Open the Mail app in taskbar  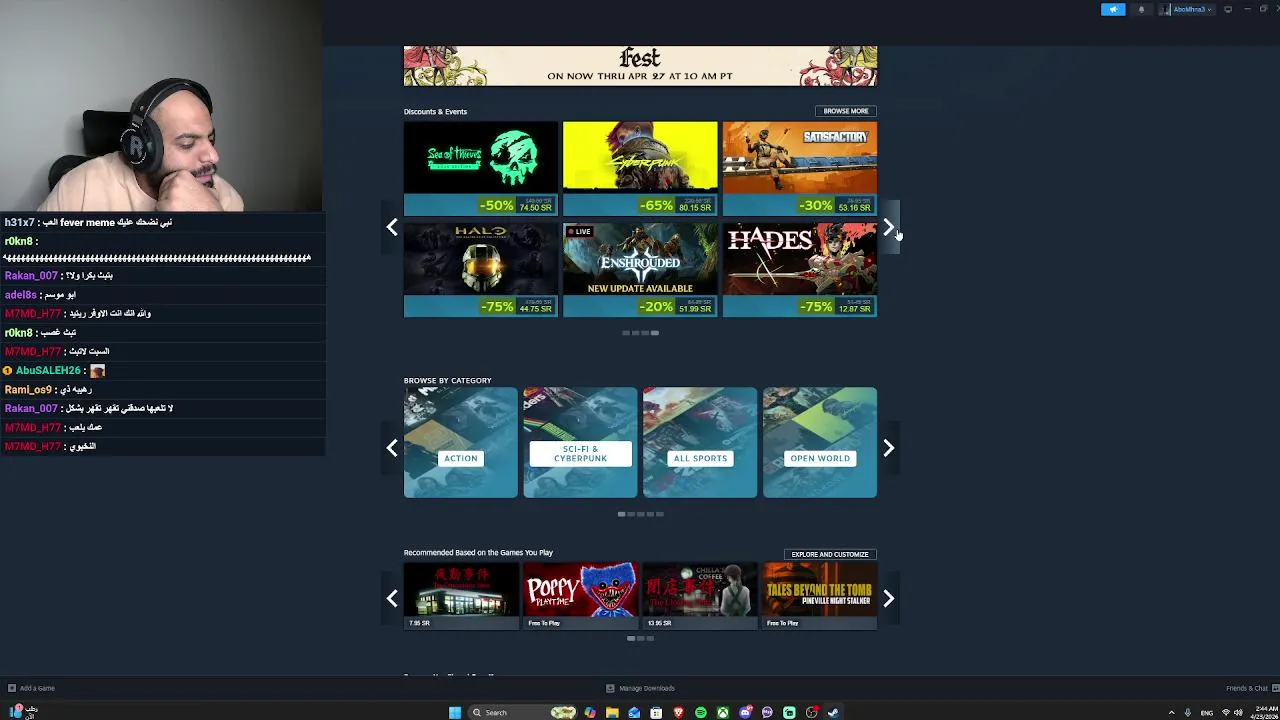click(x=634, y=712)
